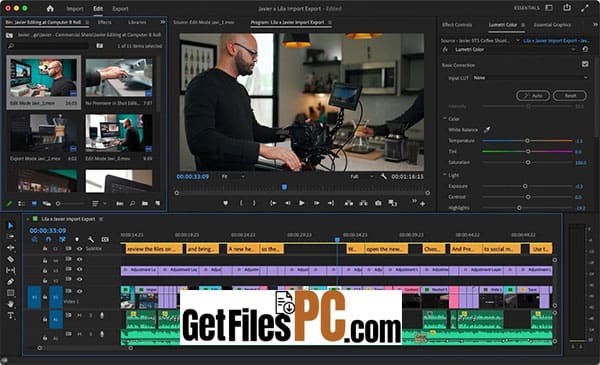The height and width of the screenshot is (365, 600).
Task: Reset the Lumetri Color effect icon
Action: coord(585,49)
